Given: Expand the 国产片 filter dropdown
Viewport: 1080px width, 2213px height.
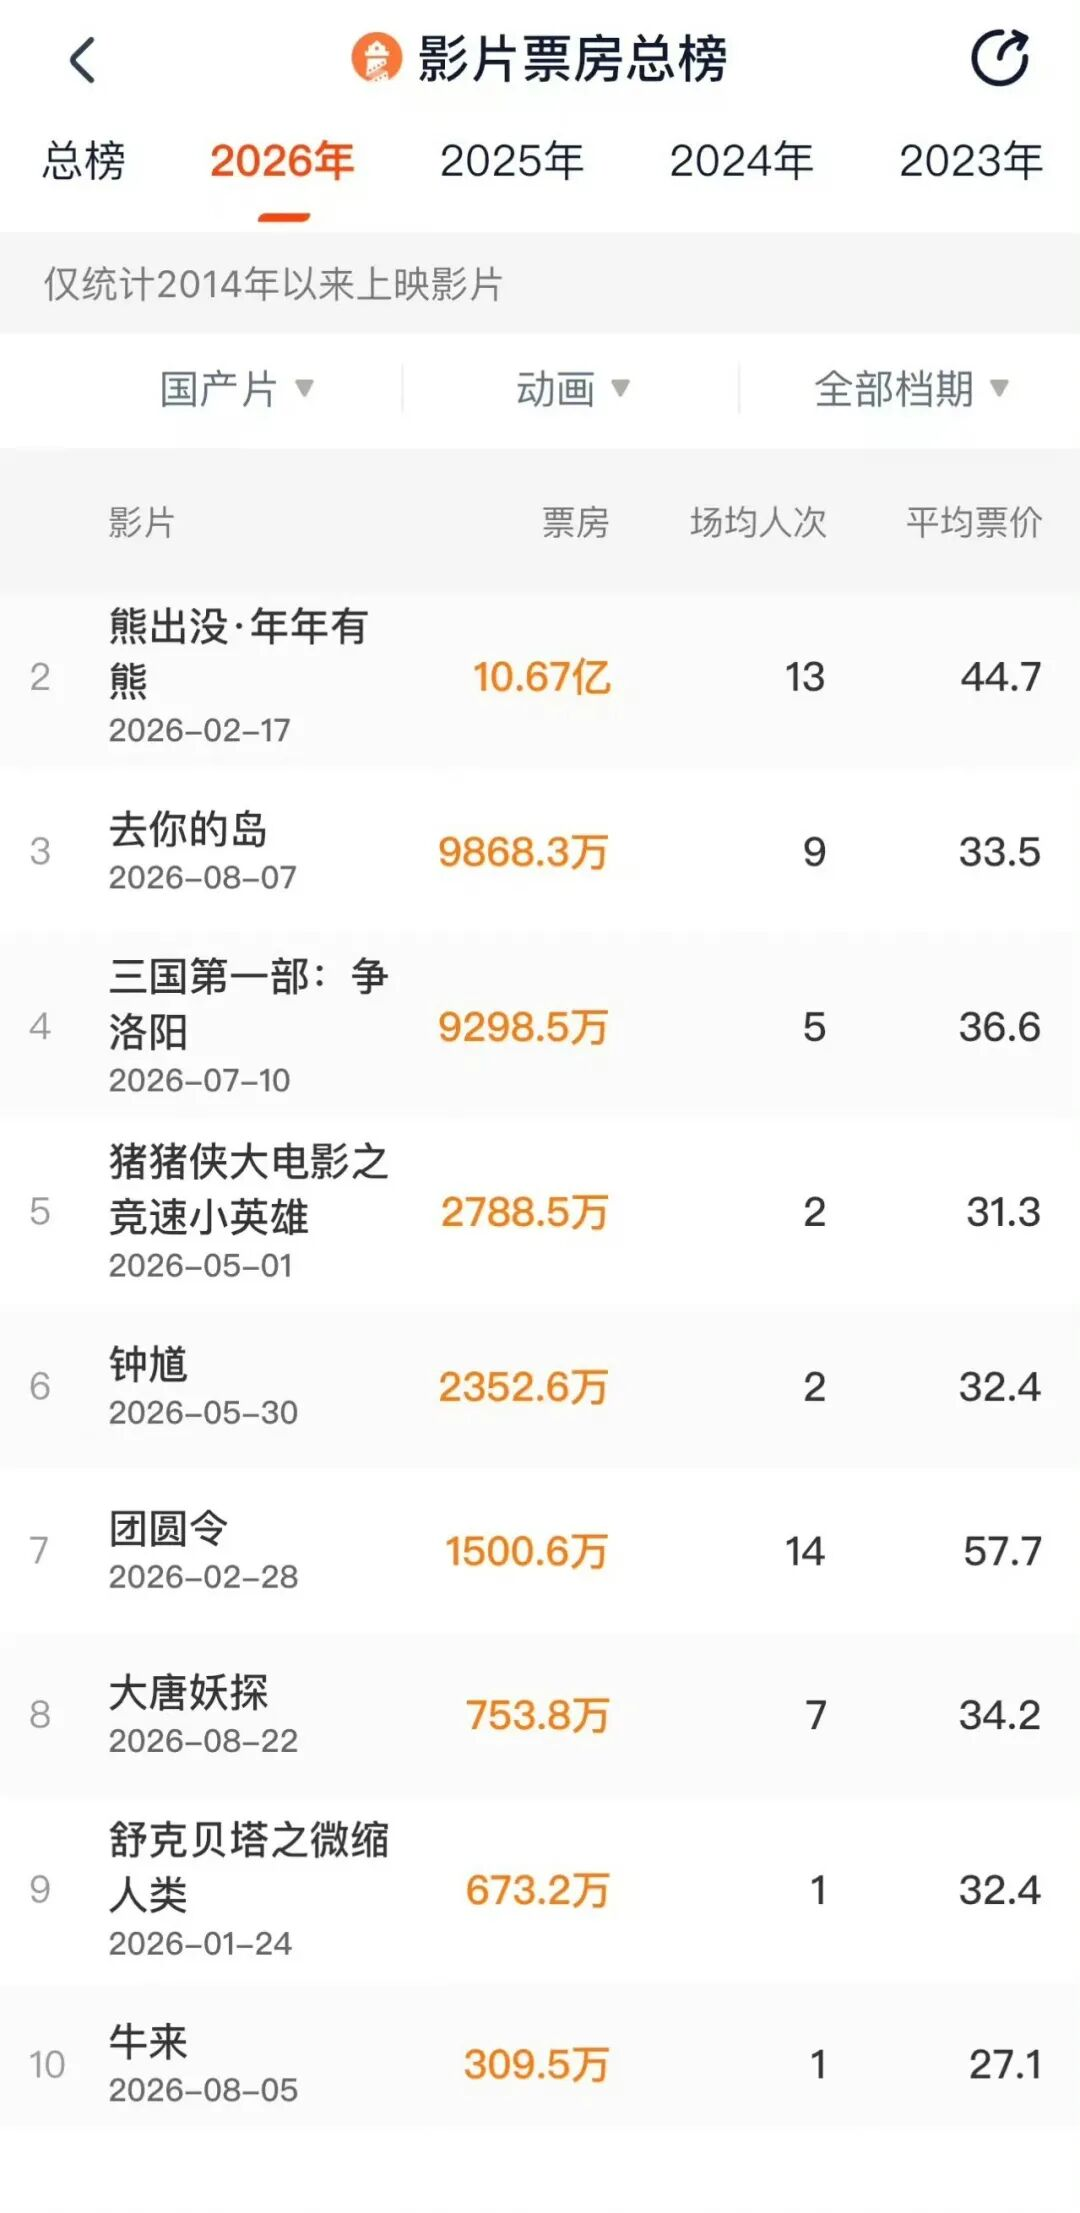Looking at the screenshot, I should (236, 389).
